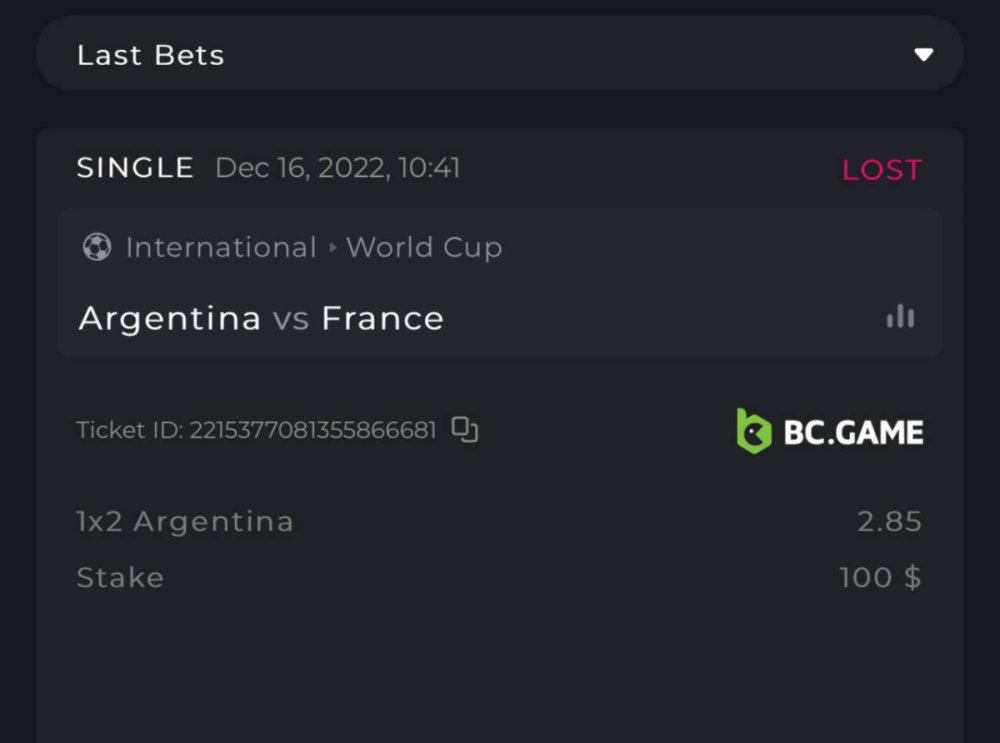This screenshot has width=1000, height=743.
Task: Click the 100 $ stake amount
Action: point(880,577)
